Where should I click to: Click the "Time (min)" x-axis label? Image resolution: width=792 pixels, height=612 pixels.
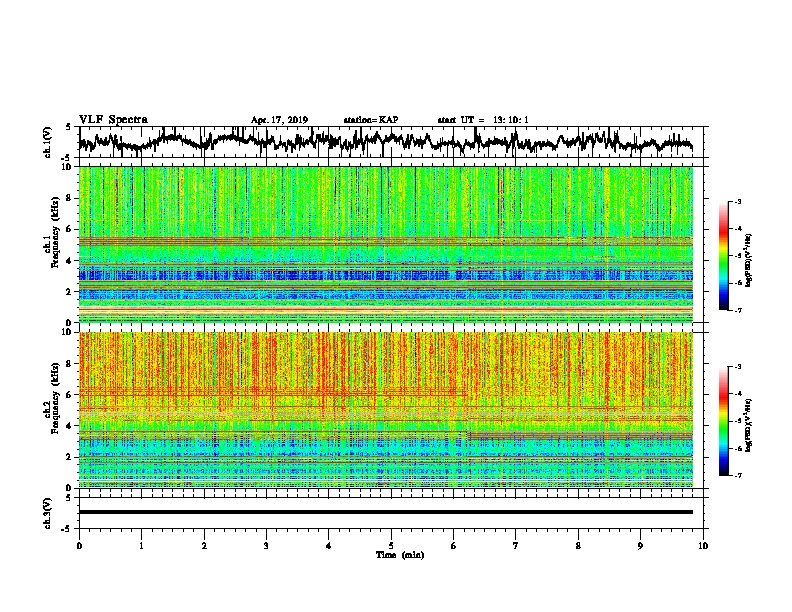point(400,555)
